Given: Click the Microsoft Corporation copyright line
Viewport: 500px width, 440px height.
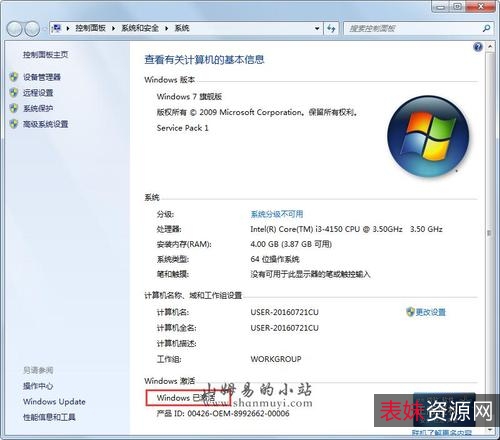Looking at the screenshot, I should click(x=257, y=112).
